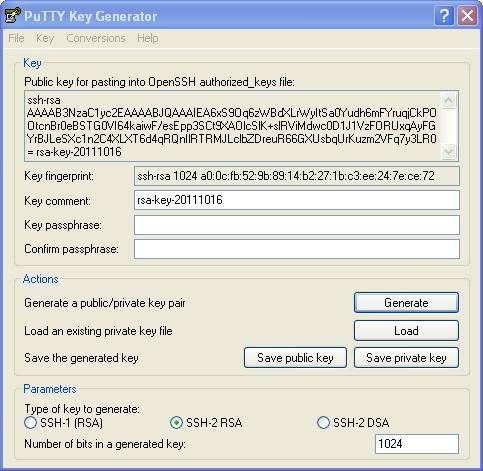
Task: Open the File menu
Action: 16,38
